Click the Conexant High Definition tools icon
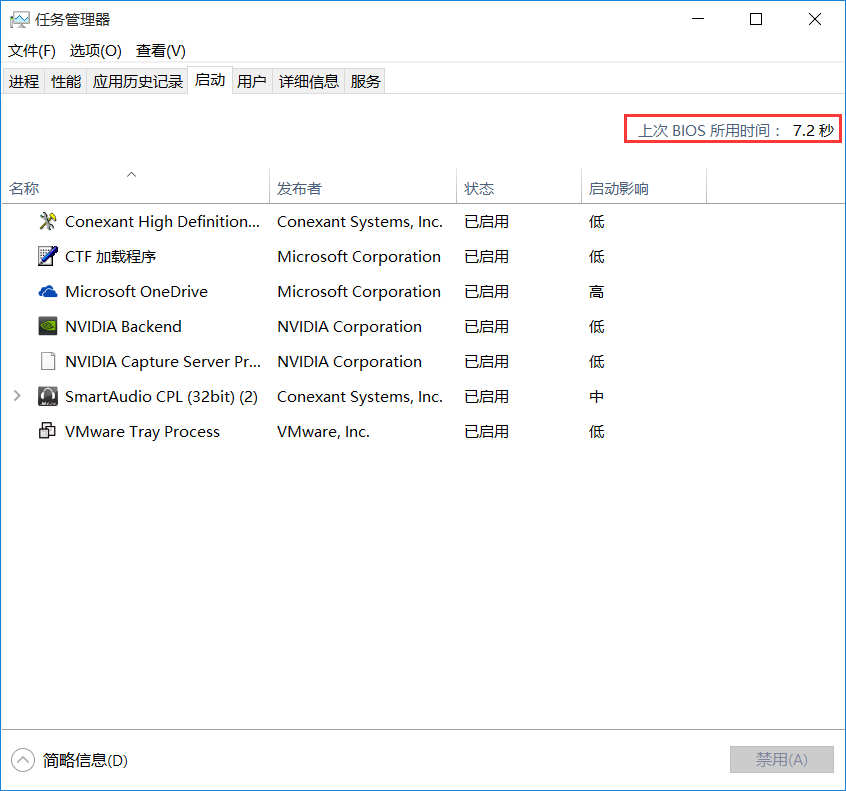This screenshot has width=846, height=791. 47,221
